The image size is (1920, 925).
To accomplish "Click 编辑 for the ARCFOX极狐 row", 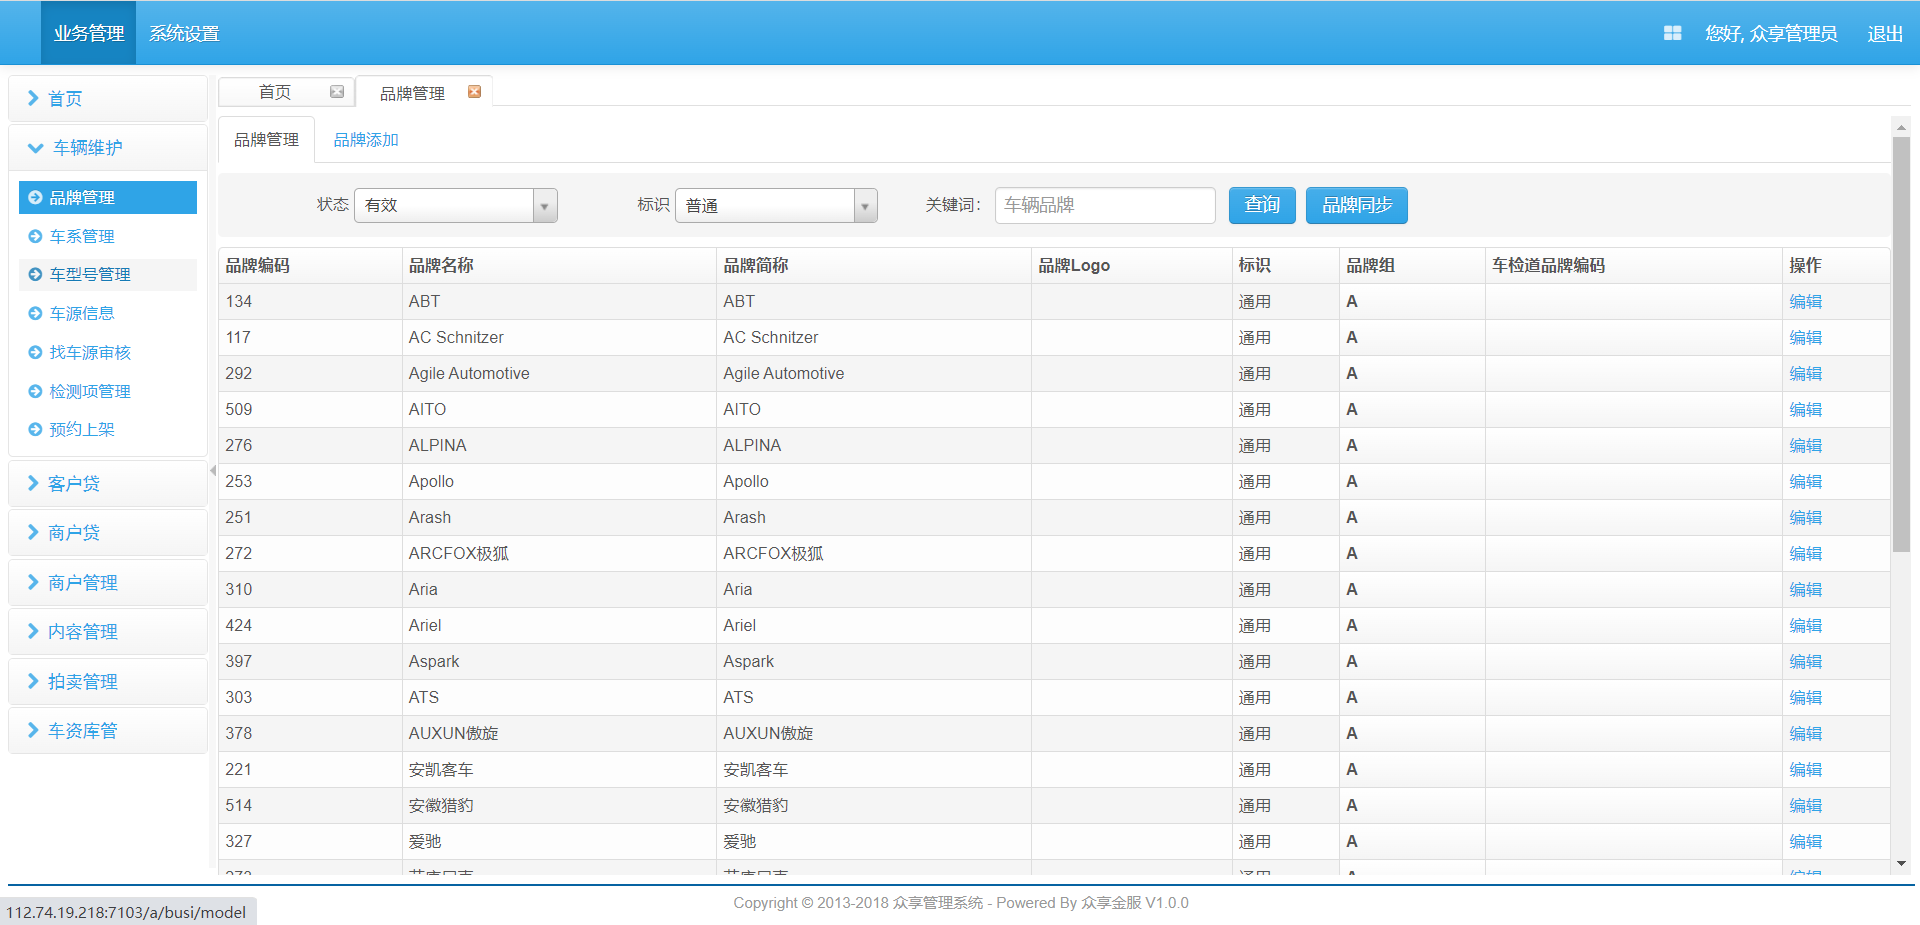I will coord(1805,554).
